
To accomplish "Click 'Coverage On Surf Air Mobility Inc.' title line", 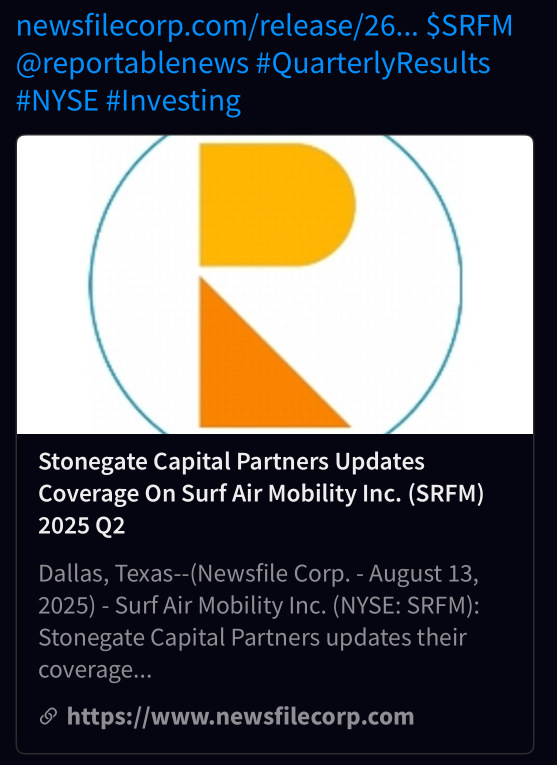I will pyautogui.click(x=261, y=493).
